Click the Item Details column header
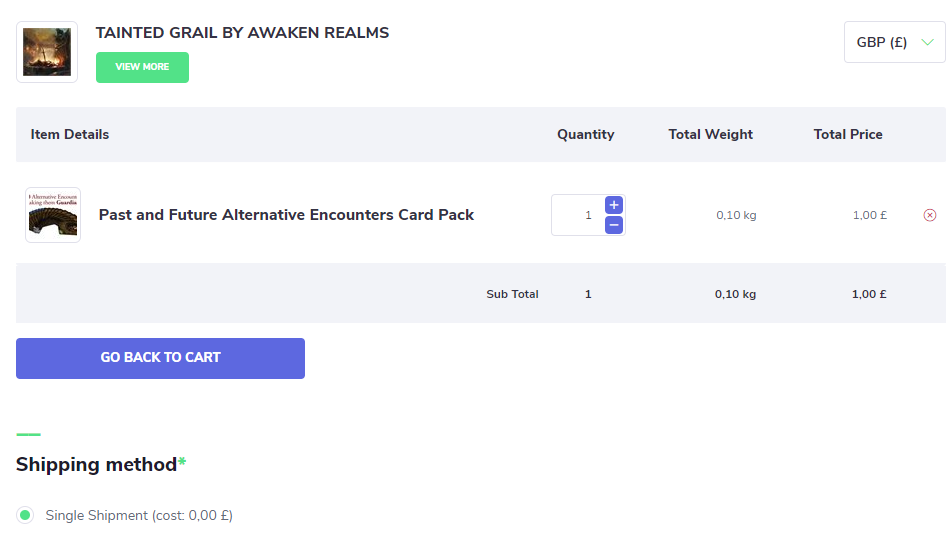 tap(70, 134)
